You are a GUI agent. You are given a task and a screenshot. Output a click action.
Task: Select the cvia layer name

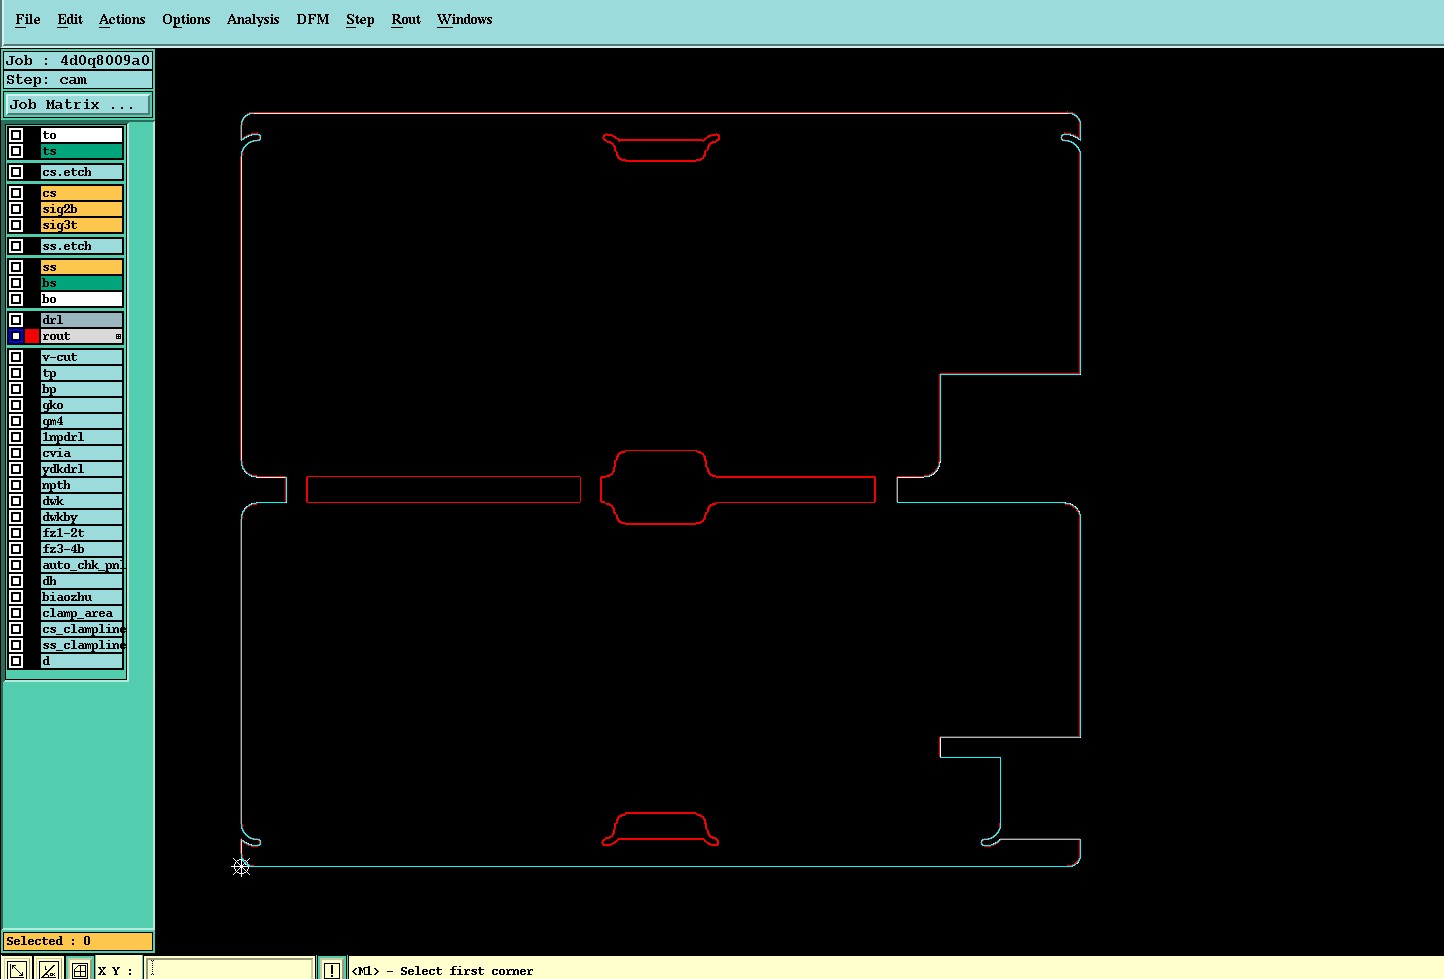pyautogui.click(x=81, y=453)
